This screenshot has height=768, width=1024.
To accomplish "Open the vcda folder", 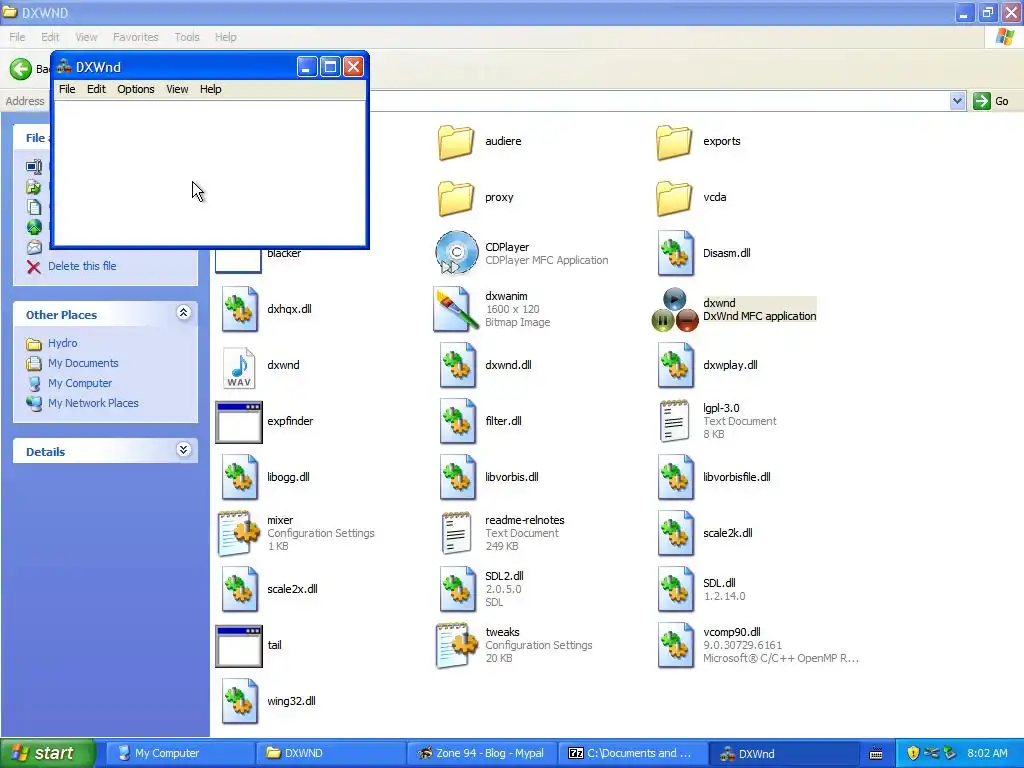I will [674, 198].
